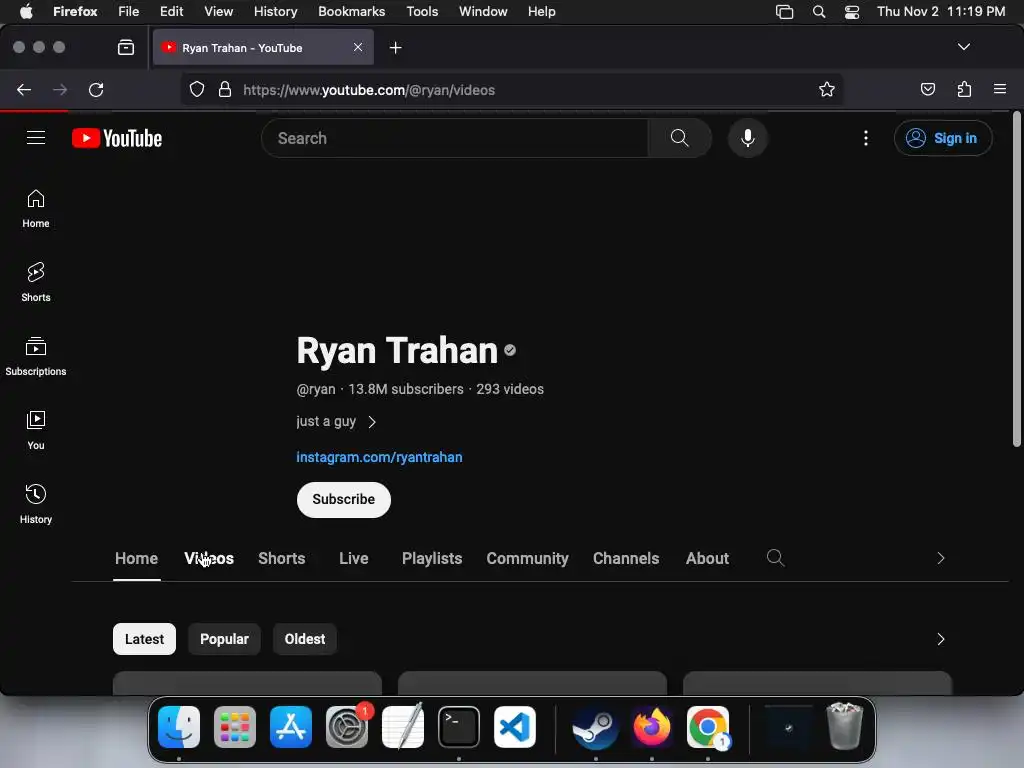Open Steam from the dock
This screenshot has height=768, width=1024.
click(x=595, y=727)
